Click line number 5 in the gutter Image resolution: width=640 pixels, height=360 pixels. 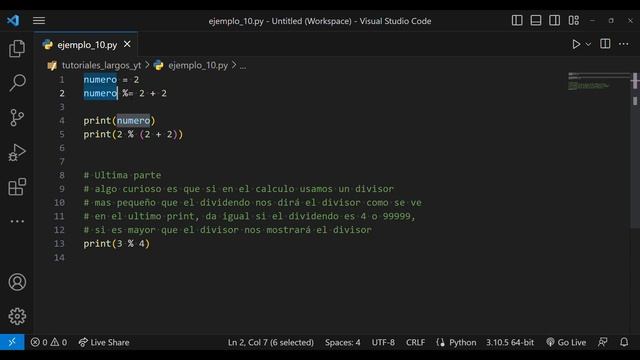point(62,134)
